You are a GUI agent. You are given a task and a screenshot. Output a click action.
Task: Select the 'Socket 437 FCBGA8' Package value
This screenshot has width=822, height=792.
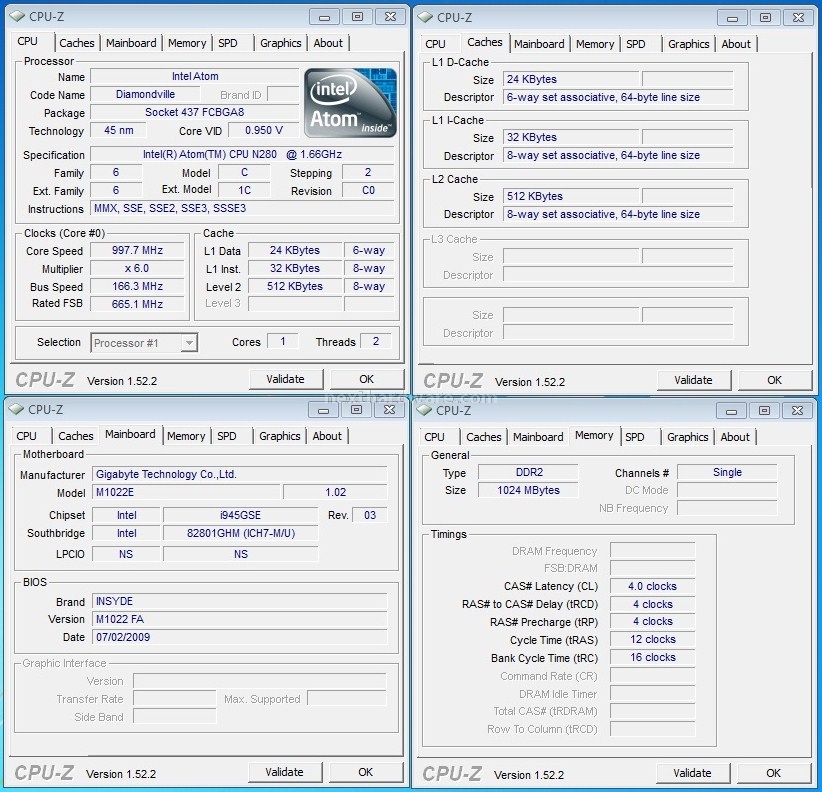(x=194, y=112)
